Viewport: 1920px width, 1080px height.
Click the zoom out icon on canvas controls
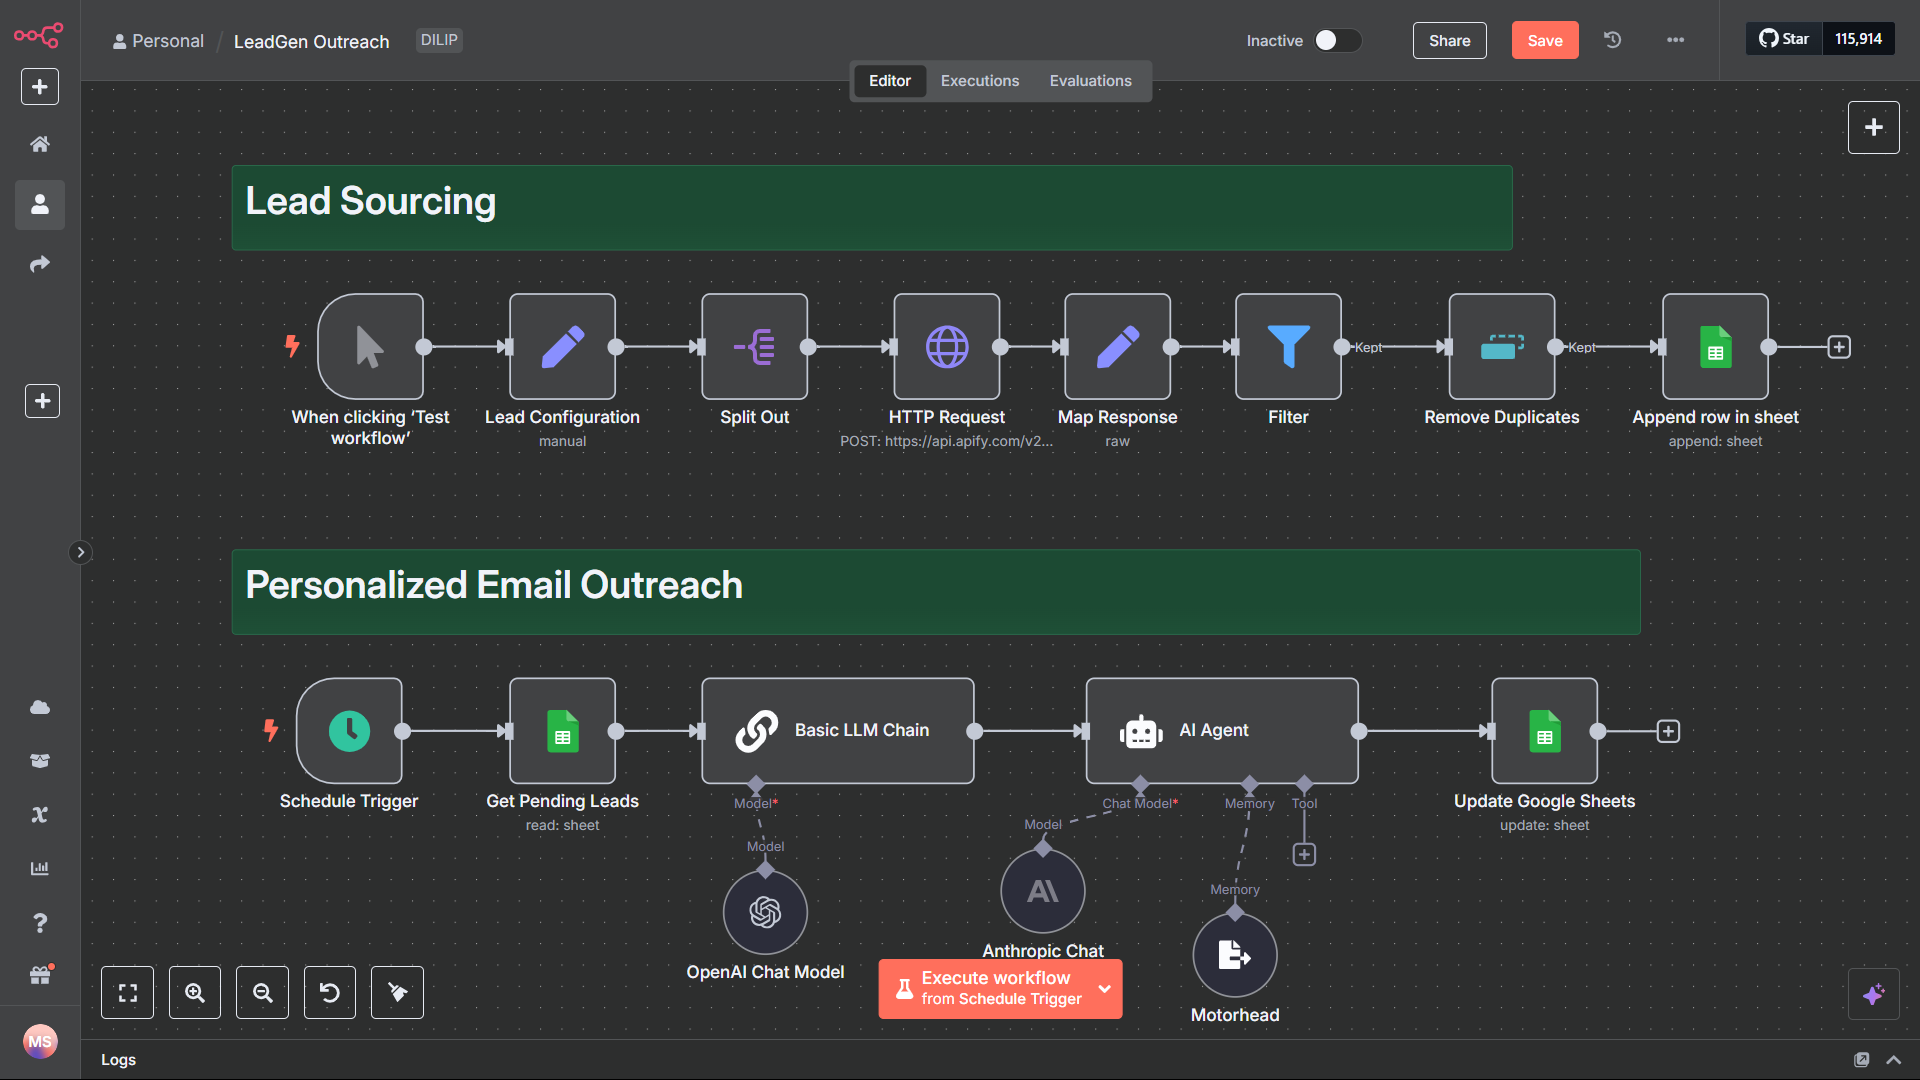pos(262,992)
